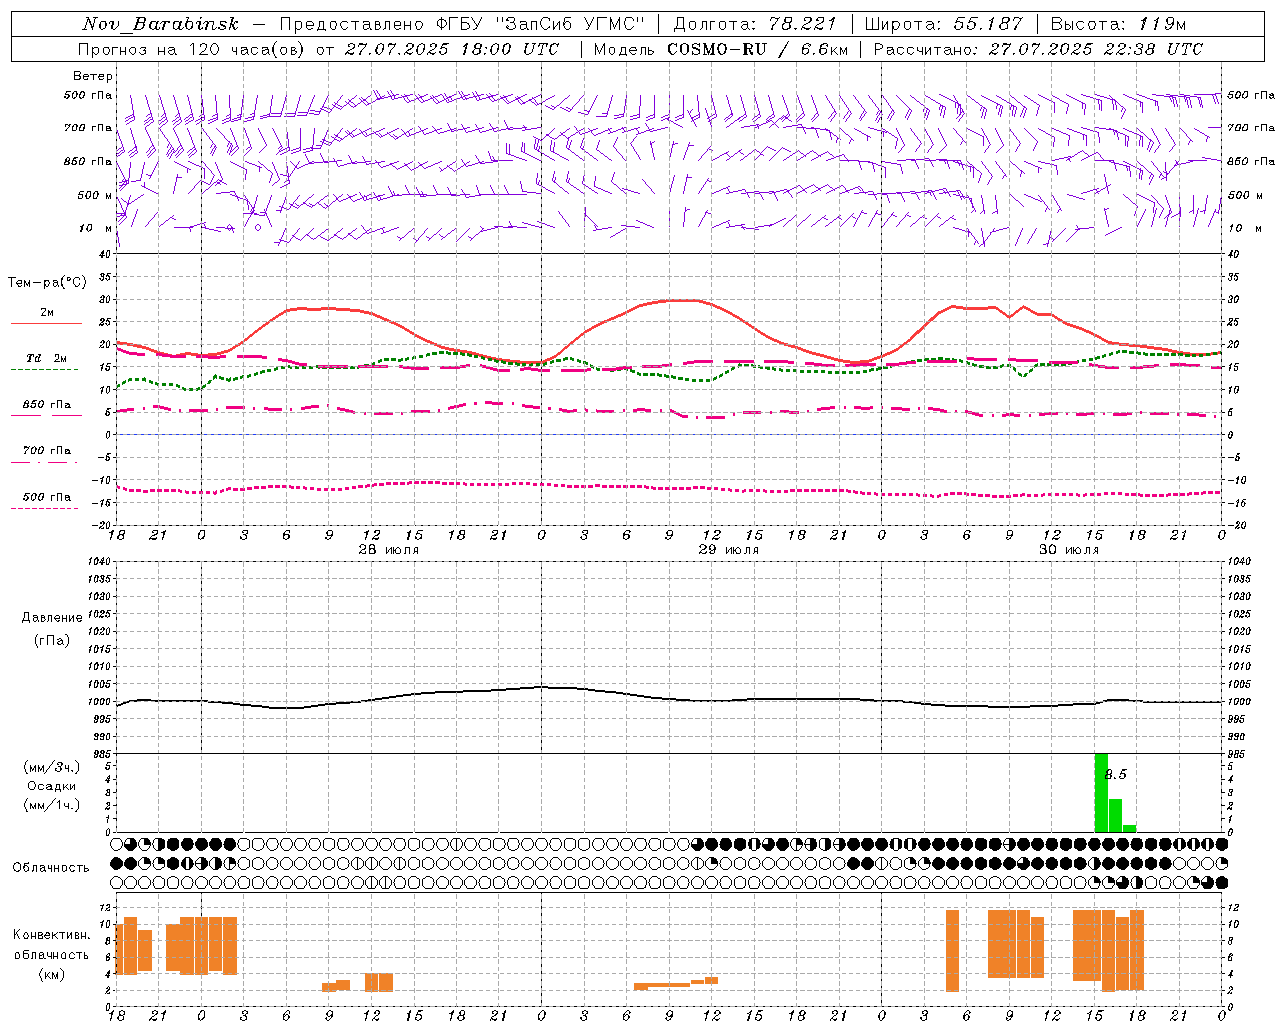Click the '(мм/3ч.)' precipitation unit label
This screenshot has width=1280, height=1024.
point(52,767)
